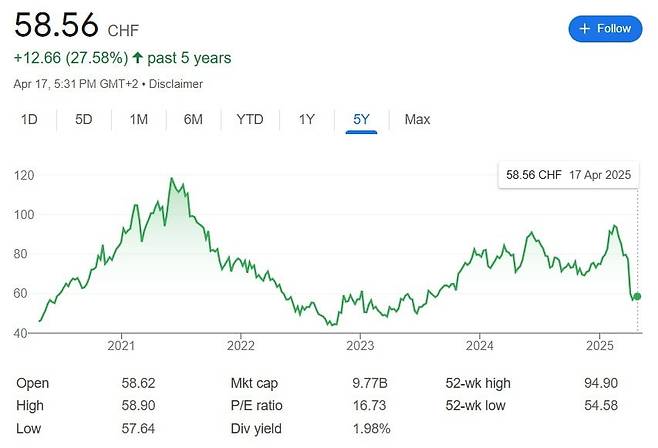Click the CHF currency label
Screen dimensions: 658x448
tap(123, 31)
